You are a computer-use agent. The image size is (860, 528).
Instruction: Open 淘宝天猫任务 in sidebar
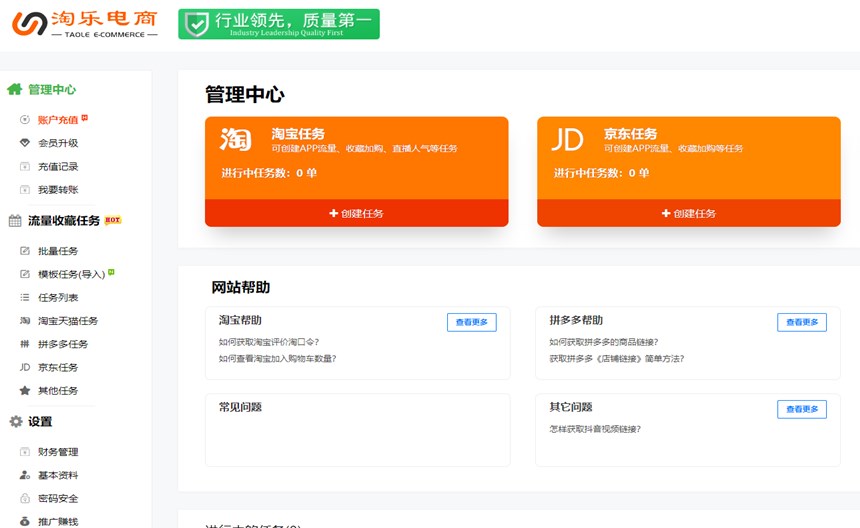tap(67, 321)
